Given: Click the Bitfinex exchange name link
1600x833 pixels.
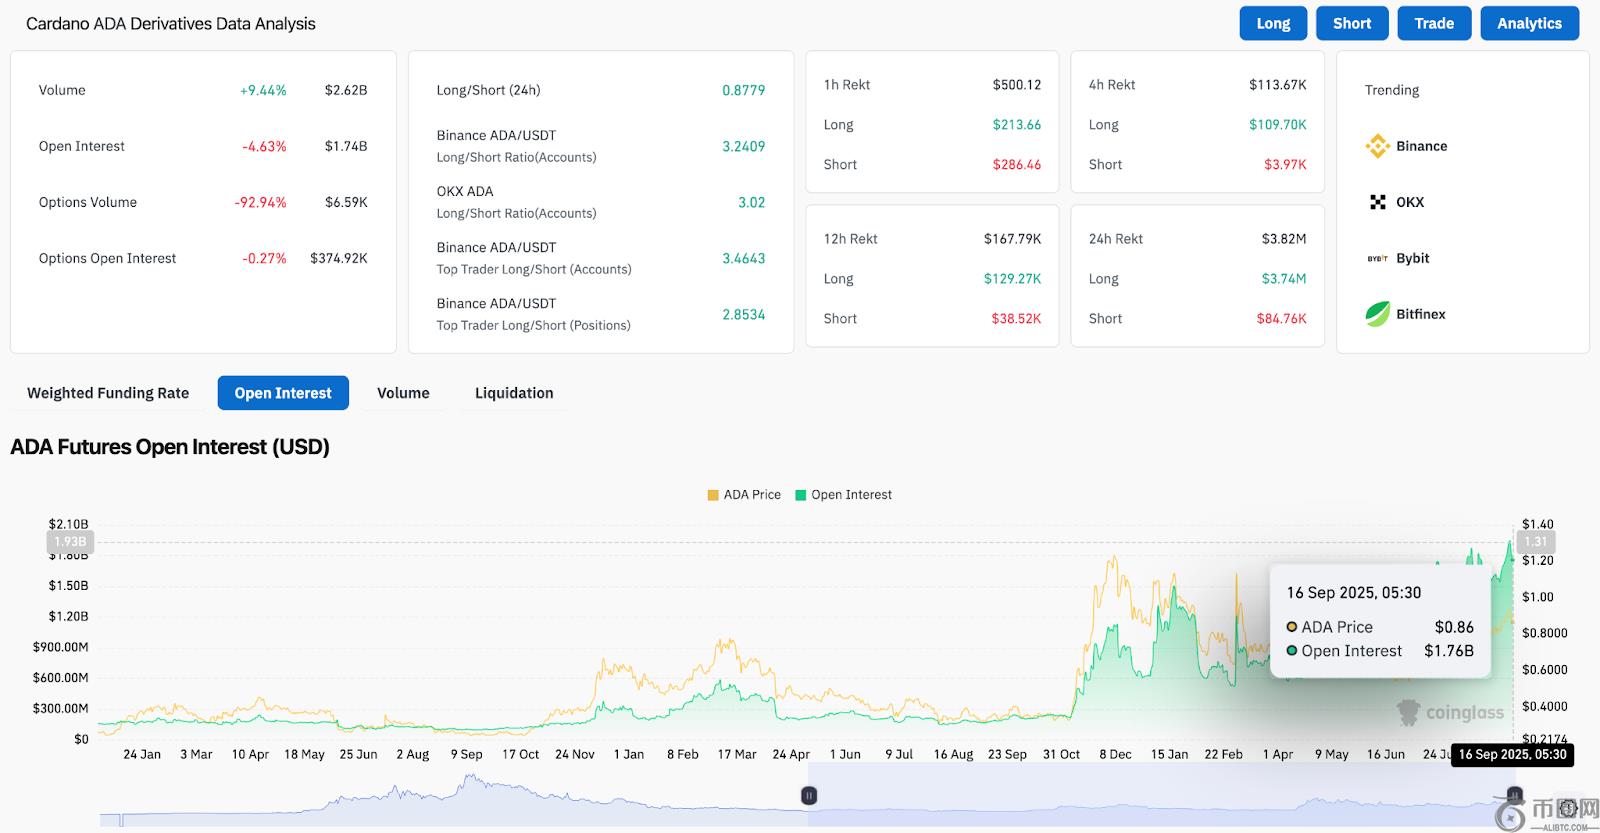Looking at the screenshot, I should click(1421, 314).
